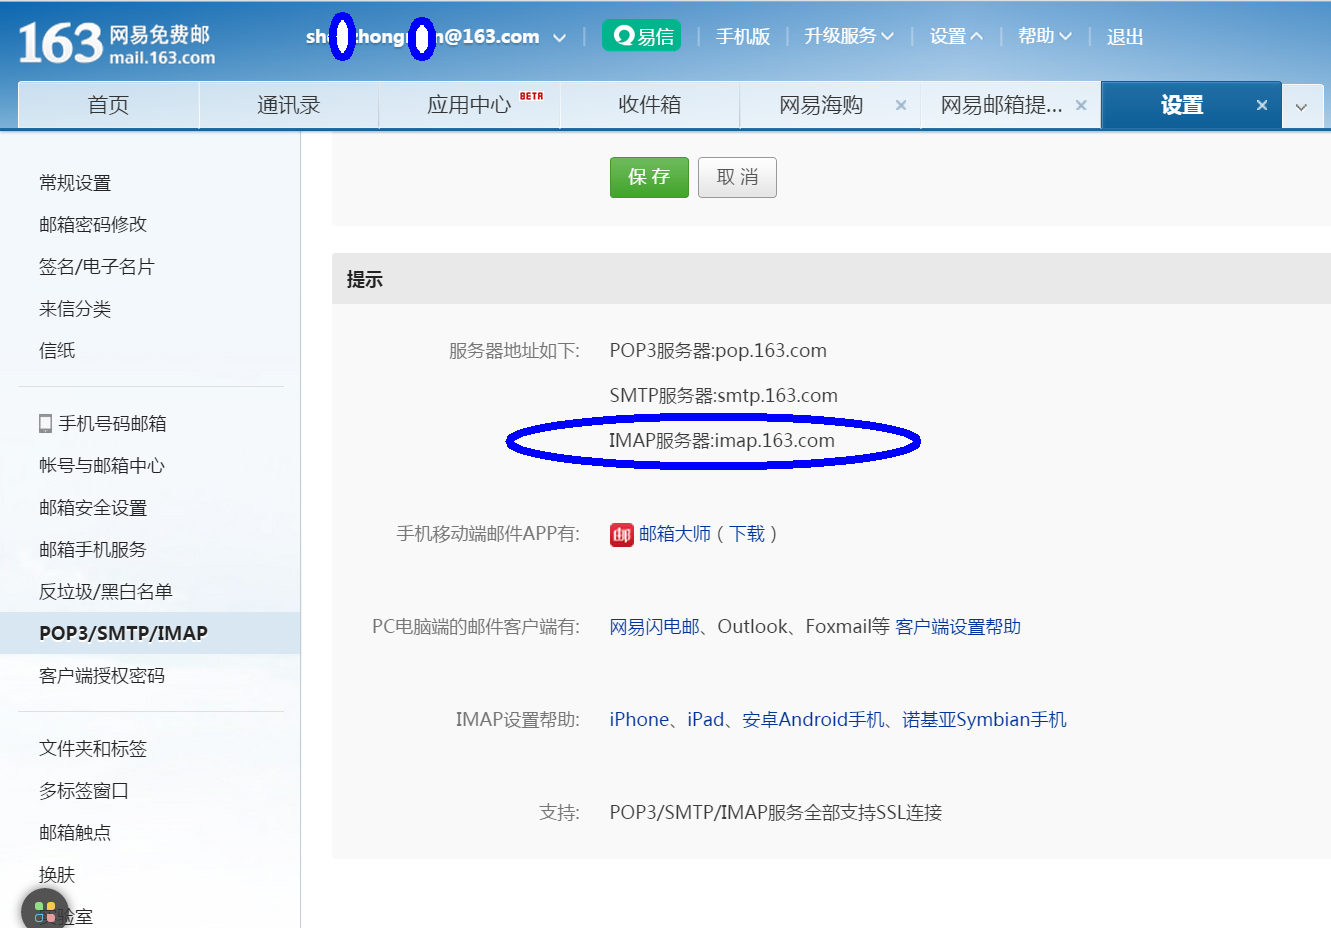
Task: Open the 应用中心 tab
Action: click(x=469, y=105)
